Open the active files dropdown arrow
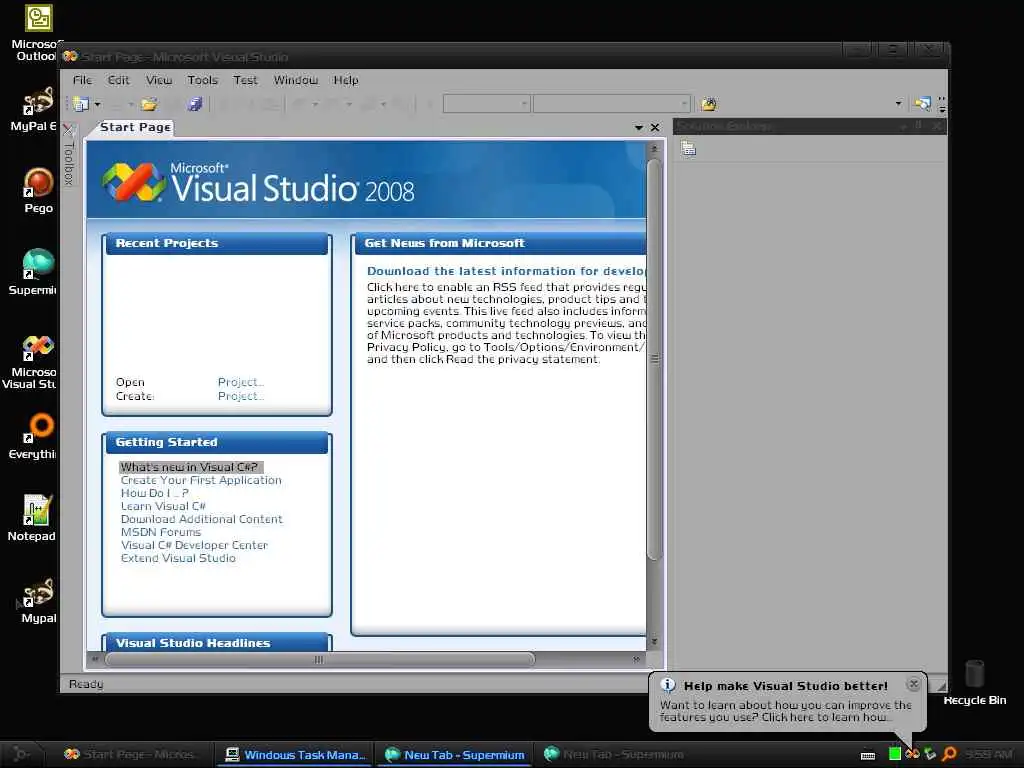This screenshot has width=1024, height=768. pyautogui.click(x=639, y=127)
